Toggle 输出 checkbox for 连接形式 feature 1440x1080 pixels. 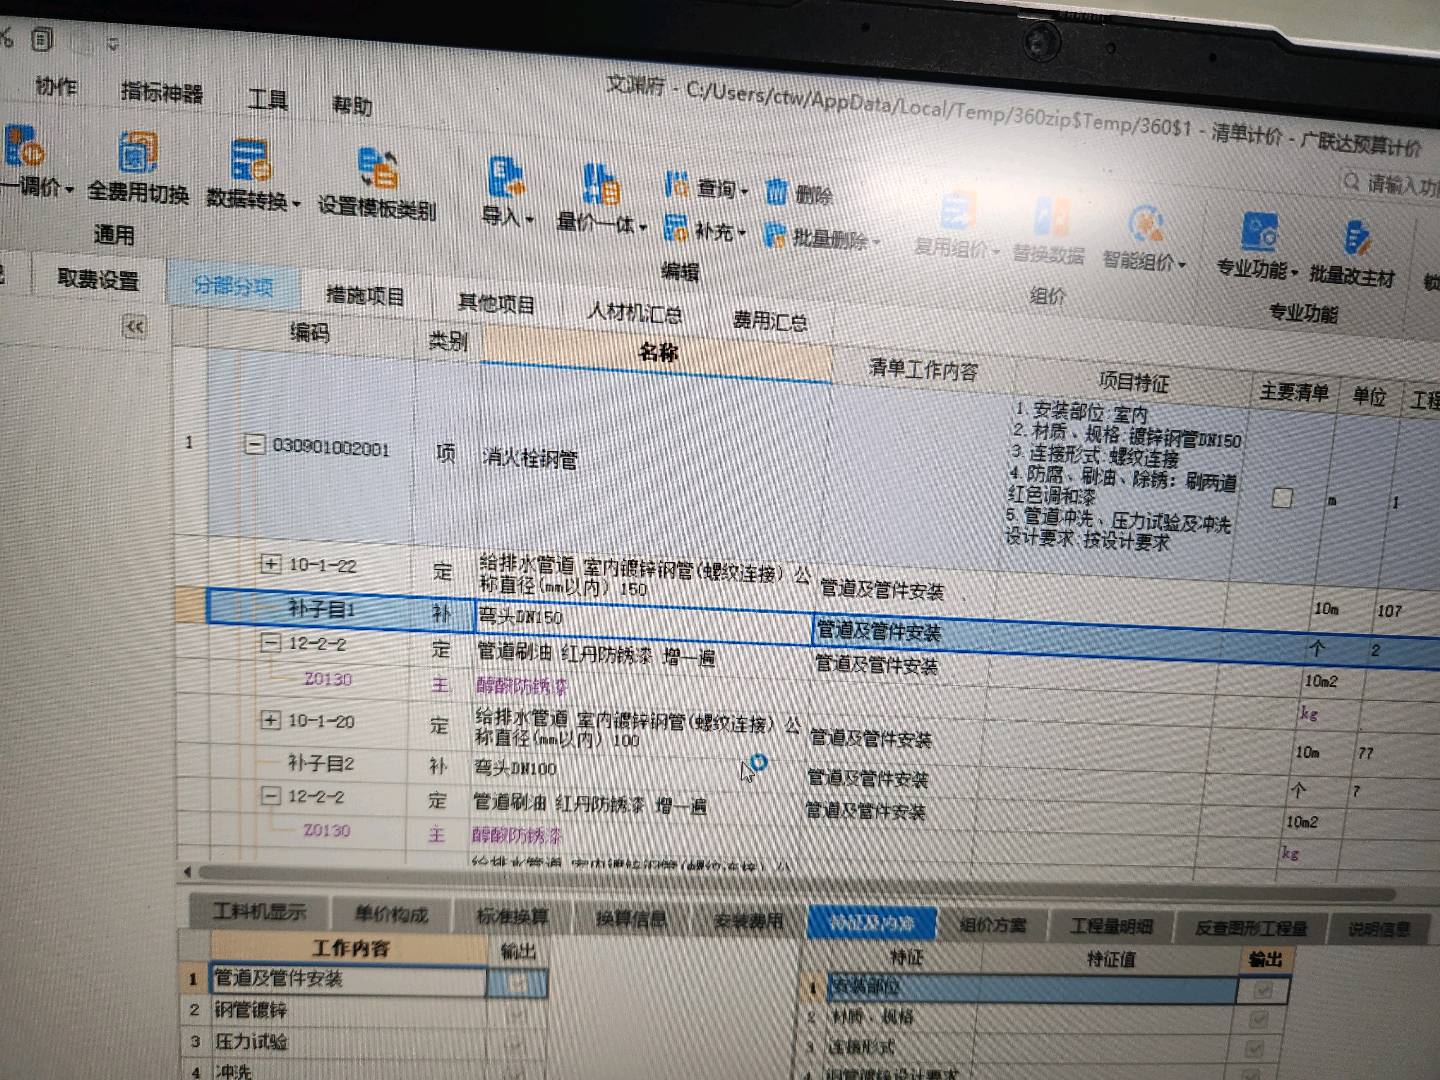click(x=1255, y=1049)
